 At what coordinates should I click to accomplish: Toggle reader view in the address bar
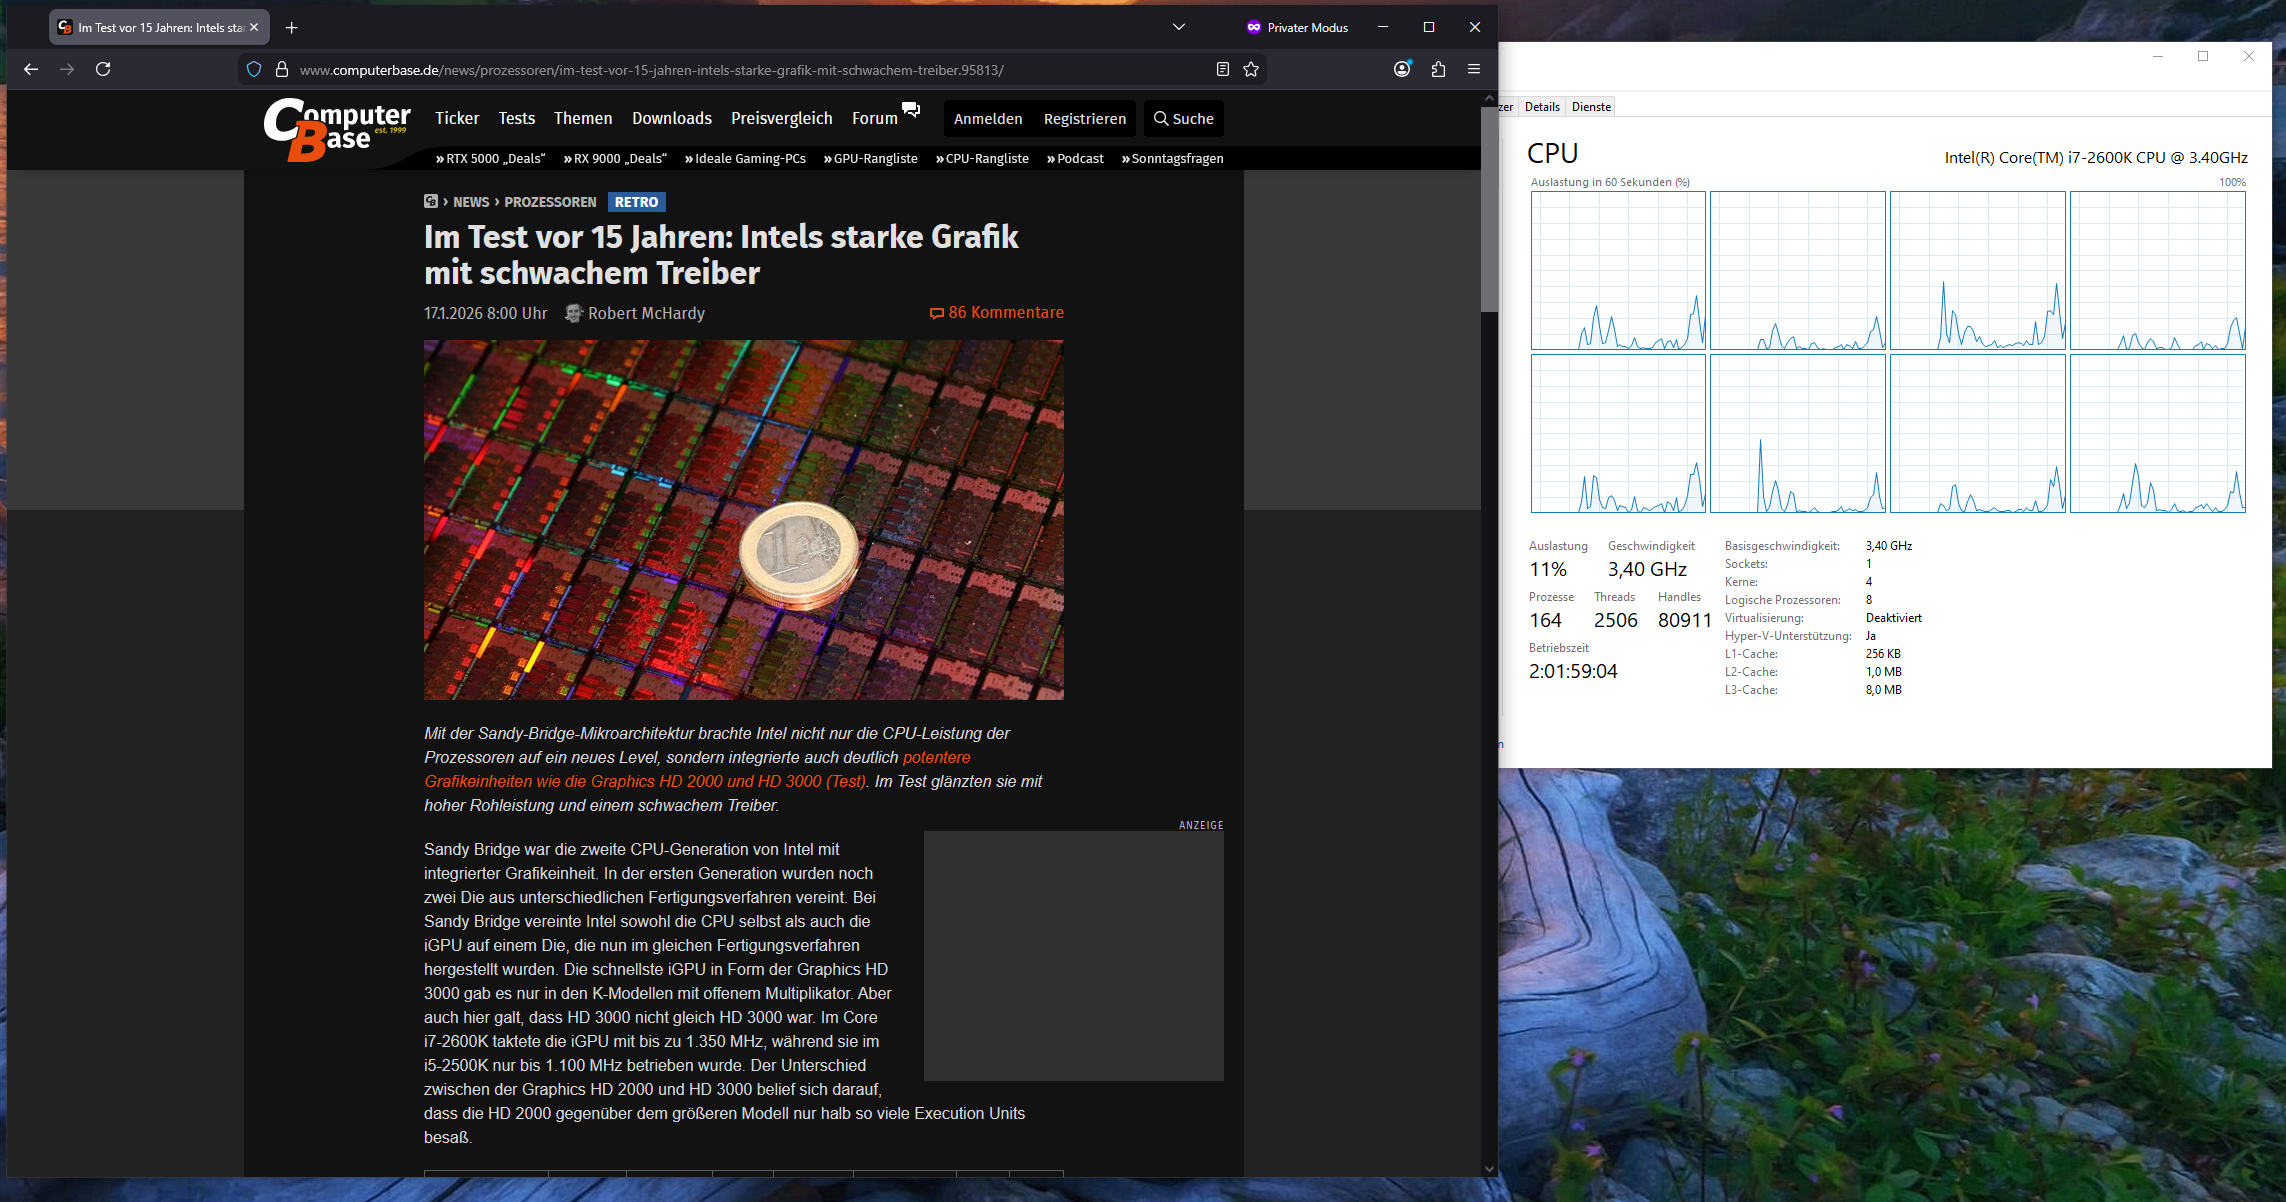click(x=1222, y=69)
